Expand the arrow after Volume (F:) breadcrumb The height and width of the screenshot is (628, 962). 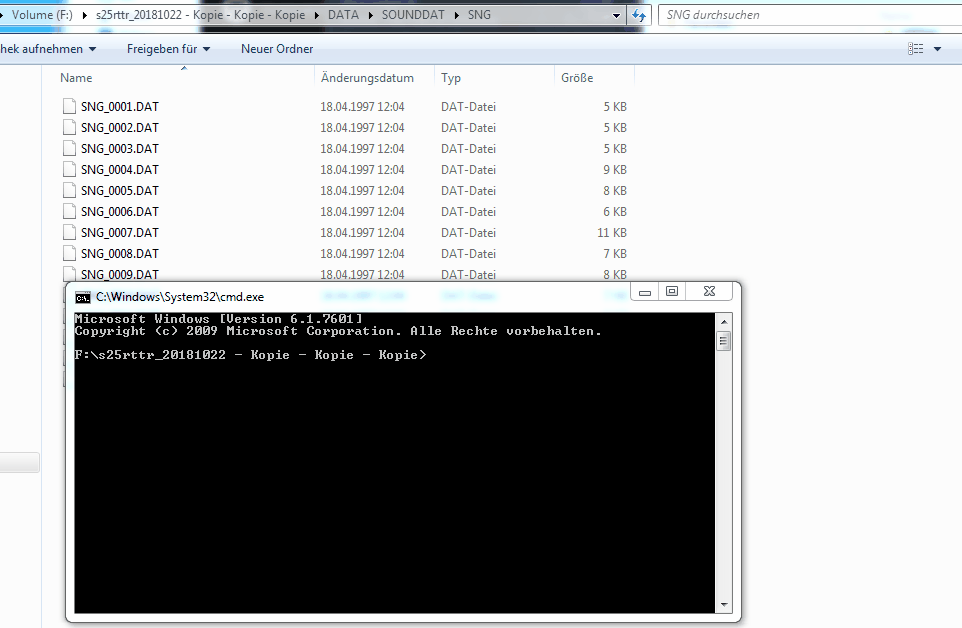[x=84, y=15]
